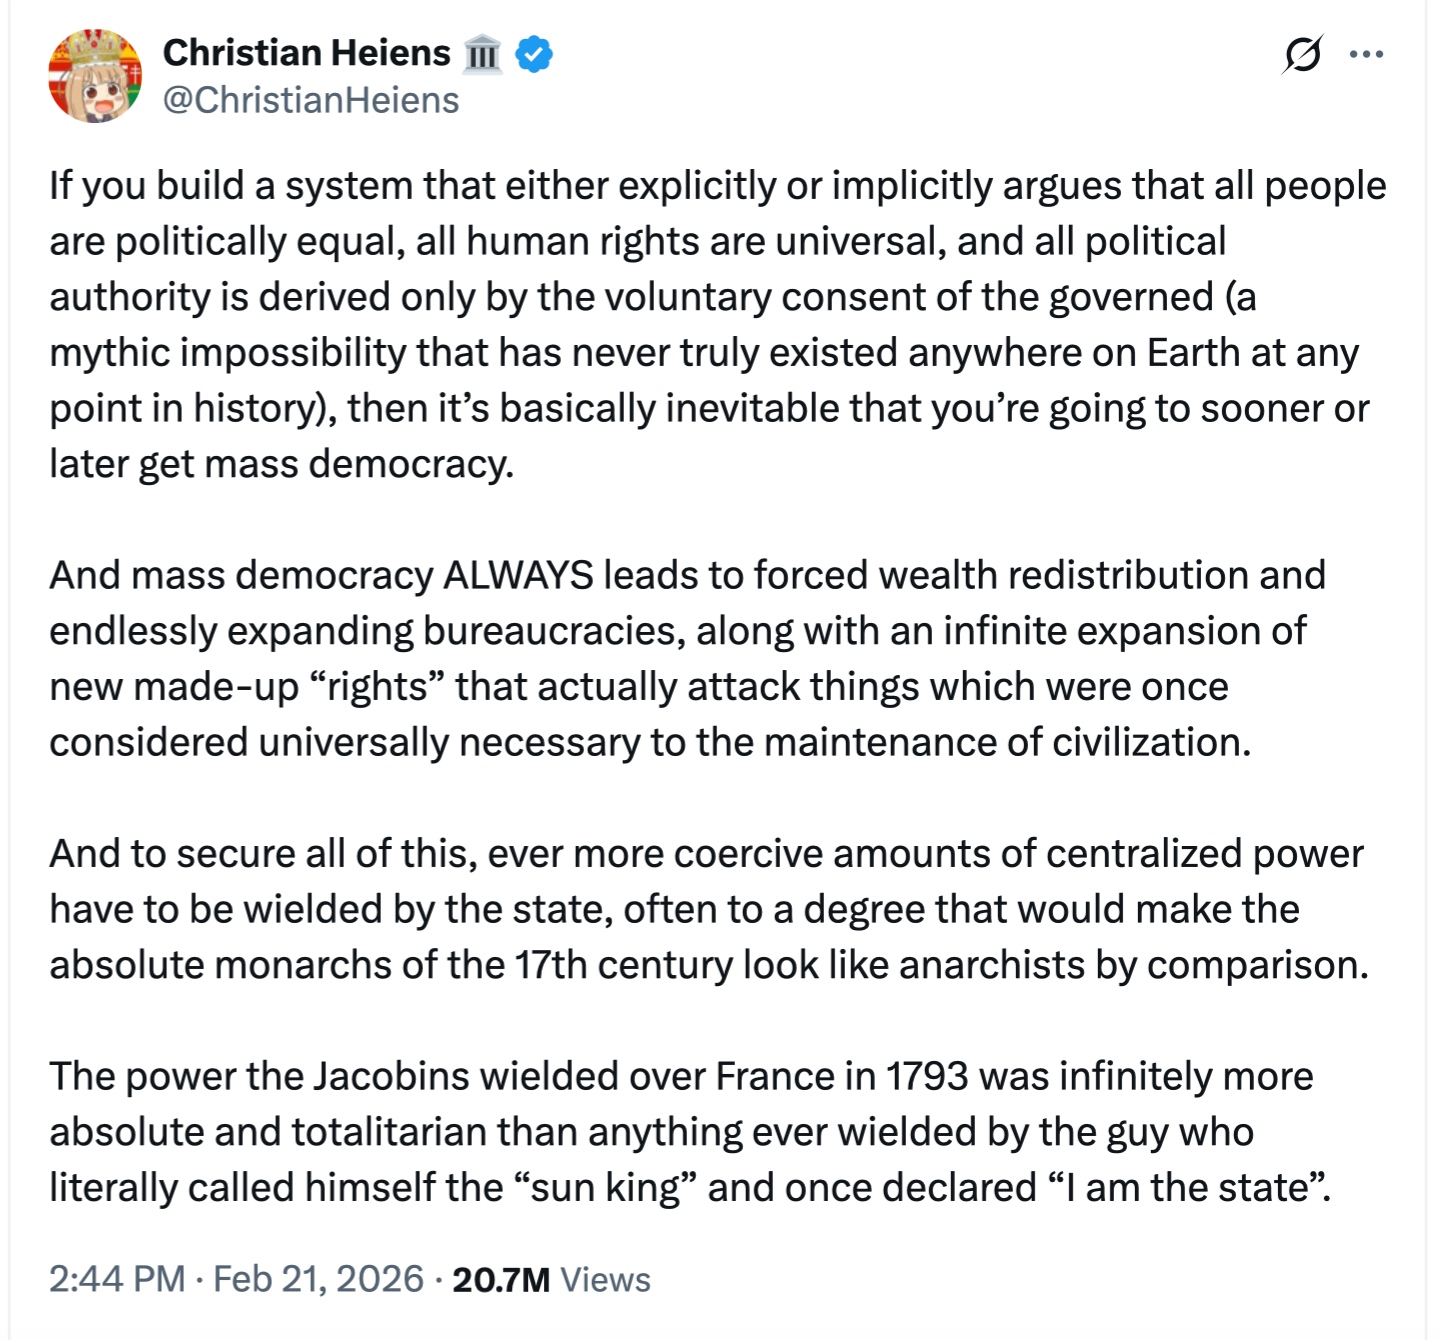Image resolution: width=1440 pixels, height=1340 pixels.
Task: Click the blue verified checkmark badge
Action: coord(534,54)
